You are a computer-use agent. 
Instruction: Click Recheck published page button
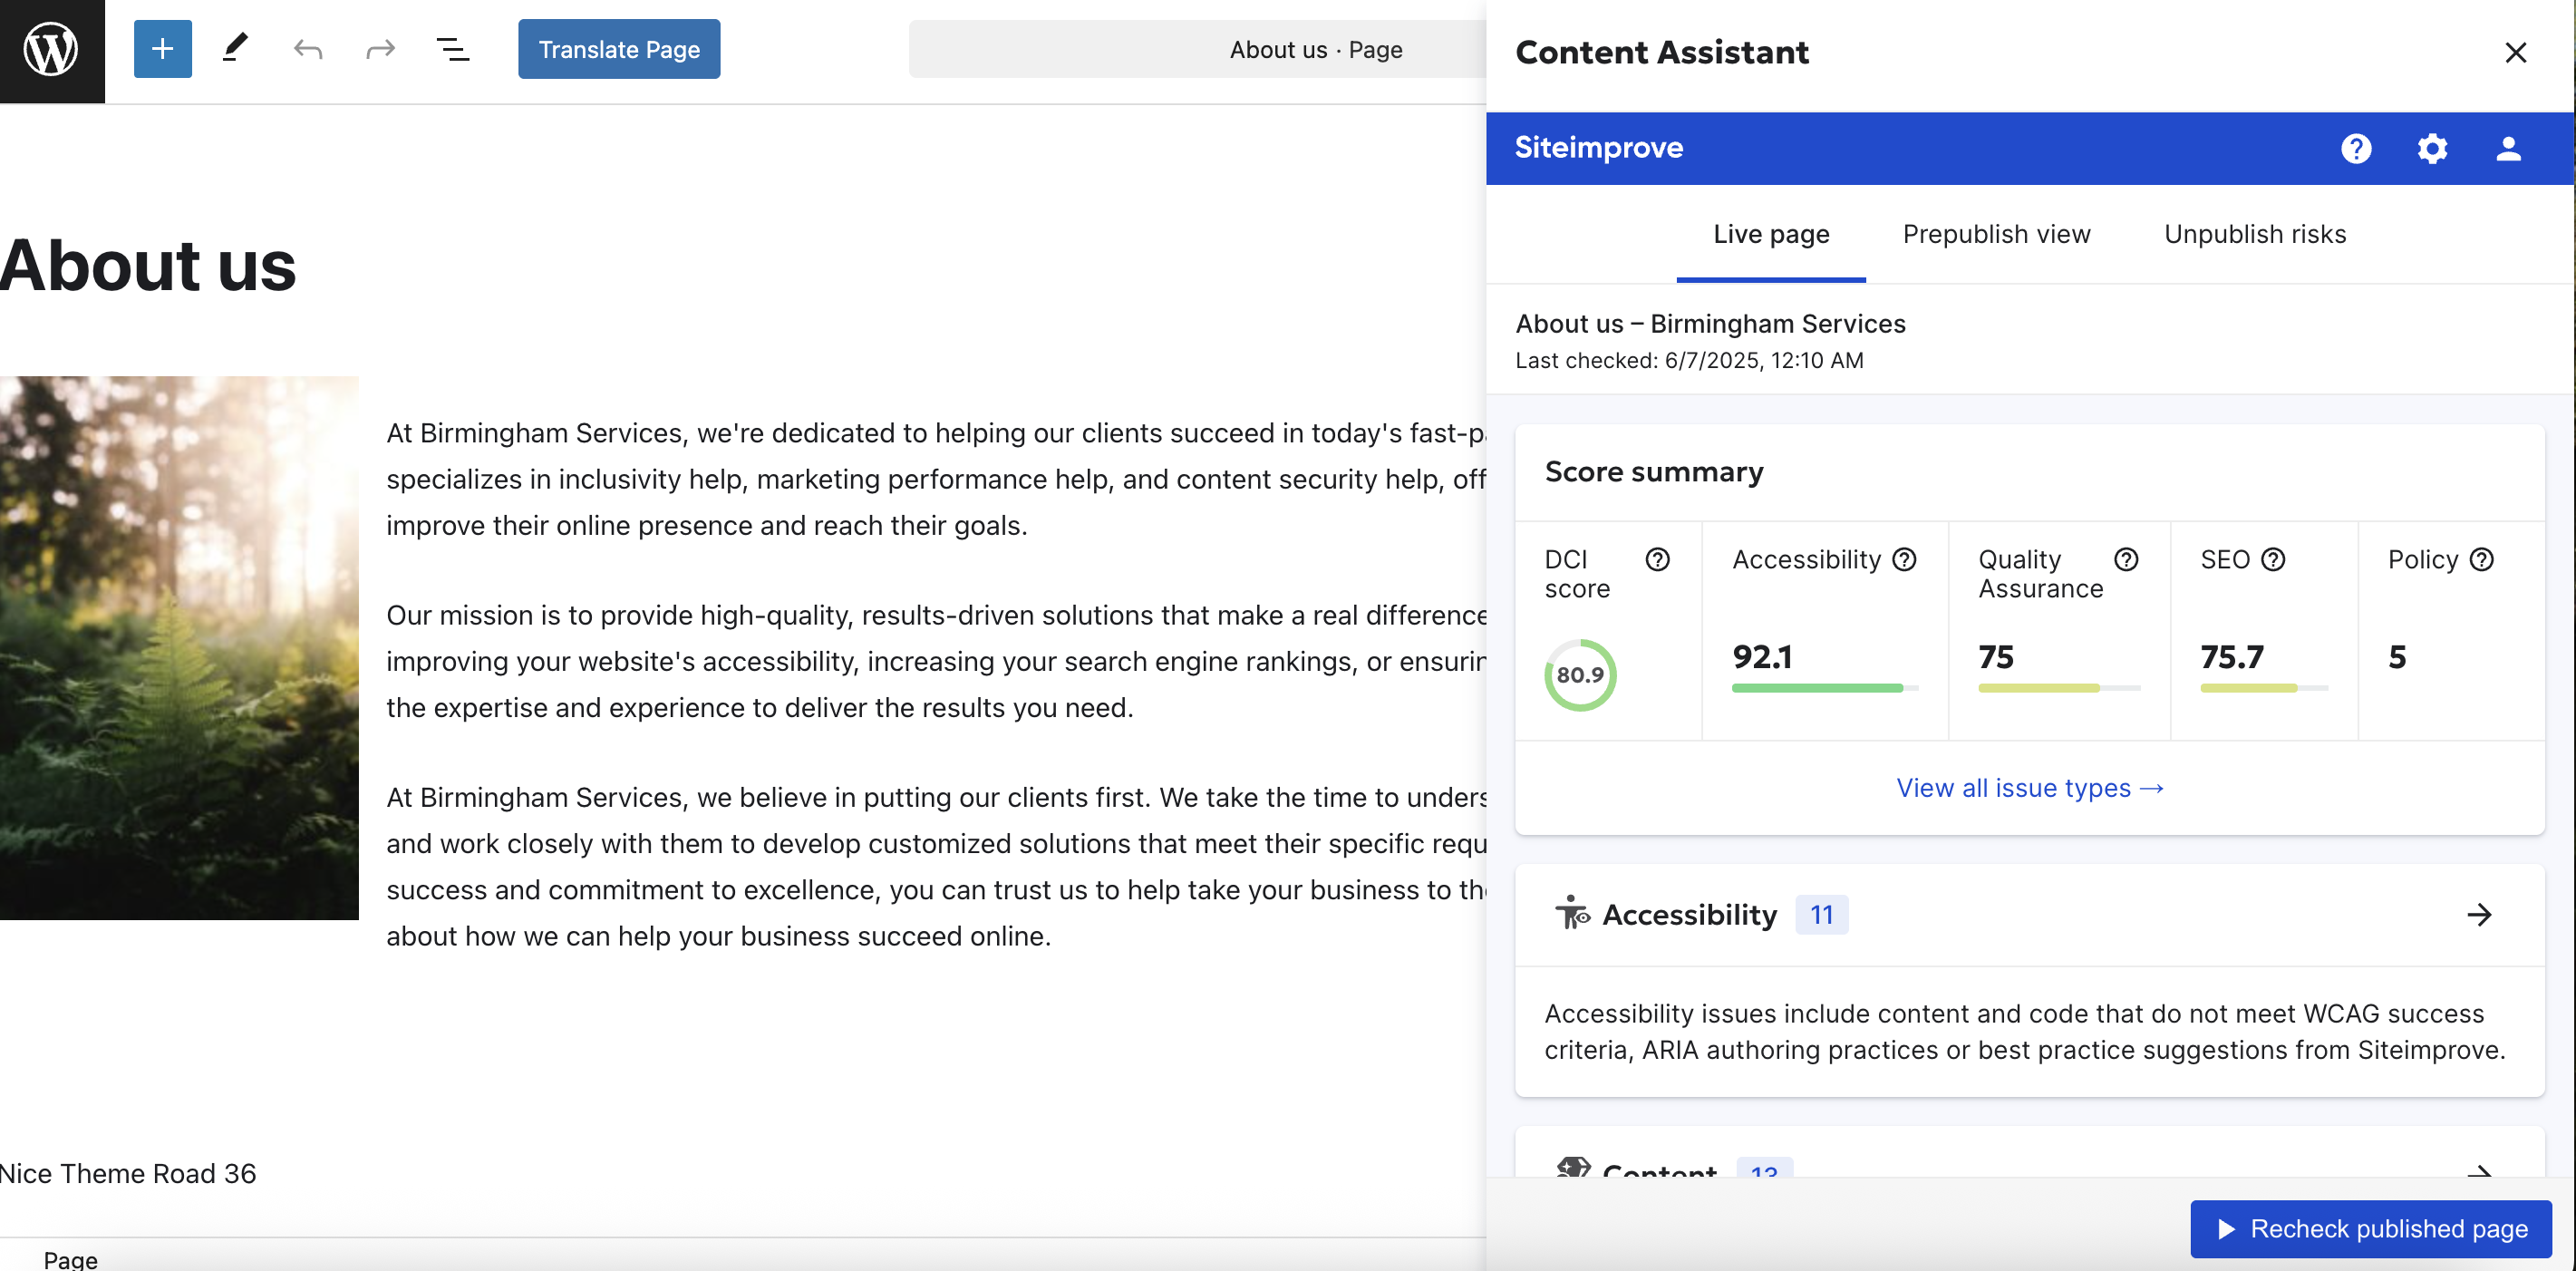click(x=2370, y=1229)
